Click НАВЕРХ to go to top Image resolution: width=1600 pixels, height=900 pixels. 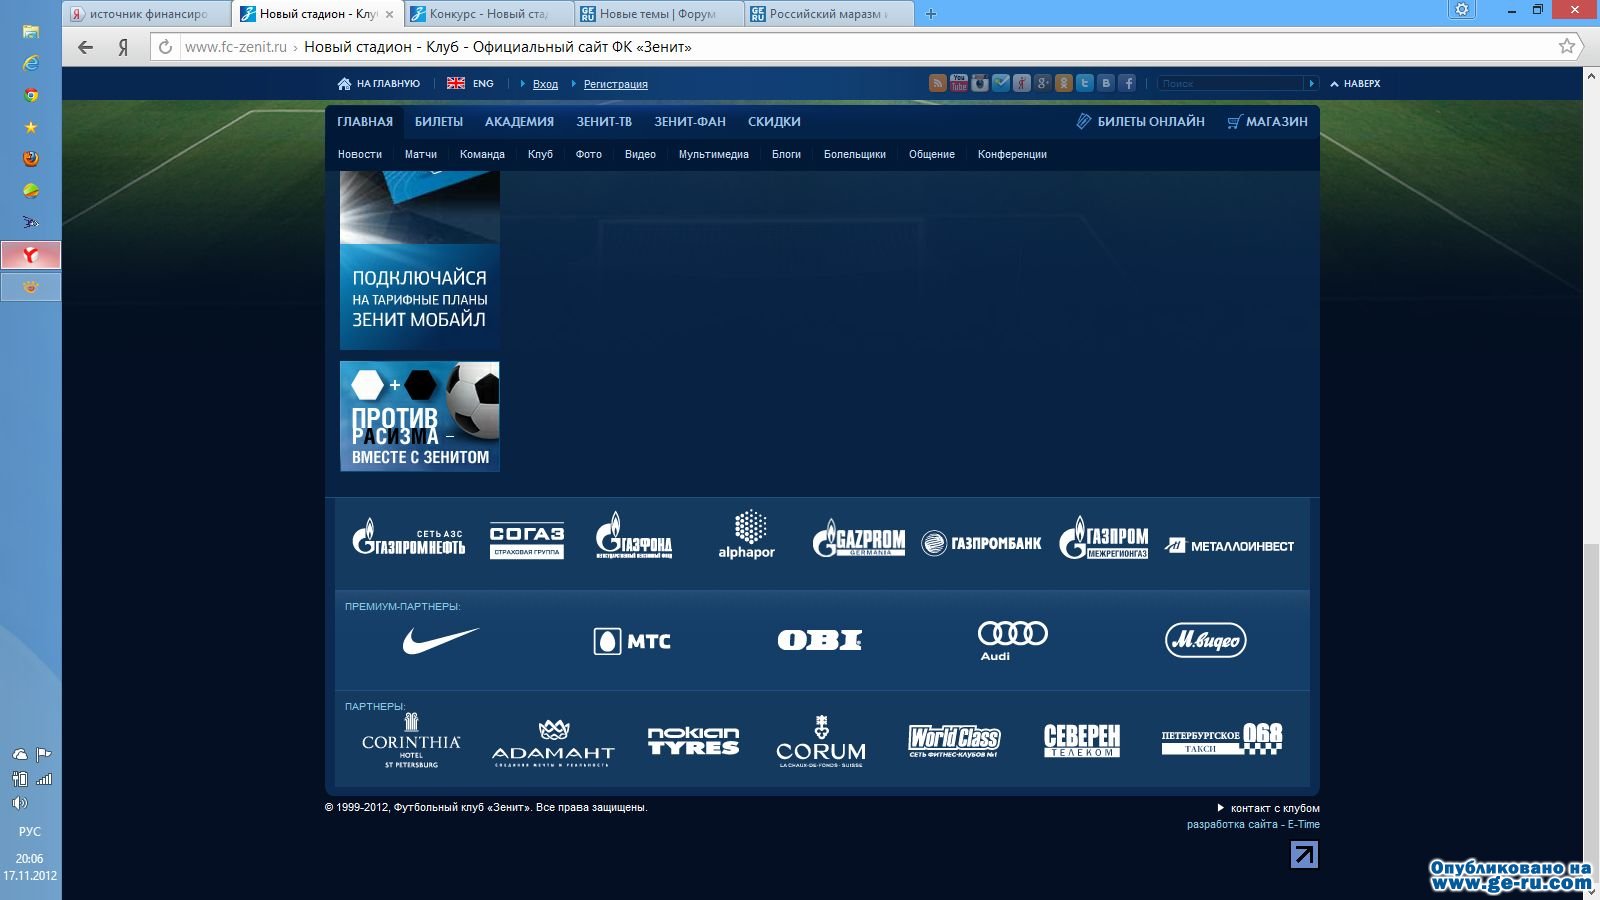click(x=1355, y=84)
